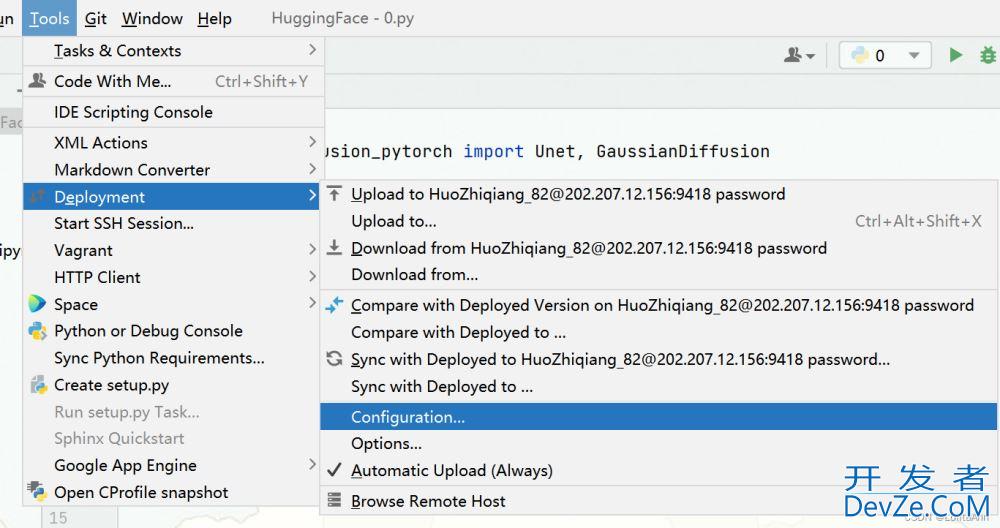Expand the HTTP Client submenu arrow
The image size is (1000, 528).
coord(312,276)
